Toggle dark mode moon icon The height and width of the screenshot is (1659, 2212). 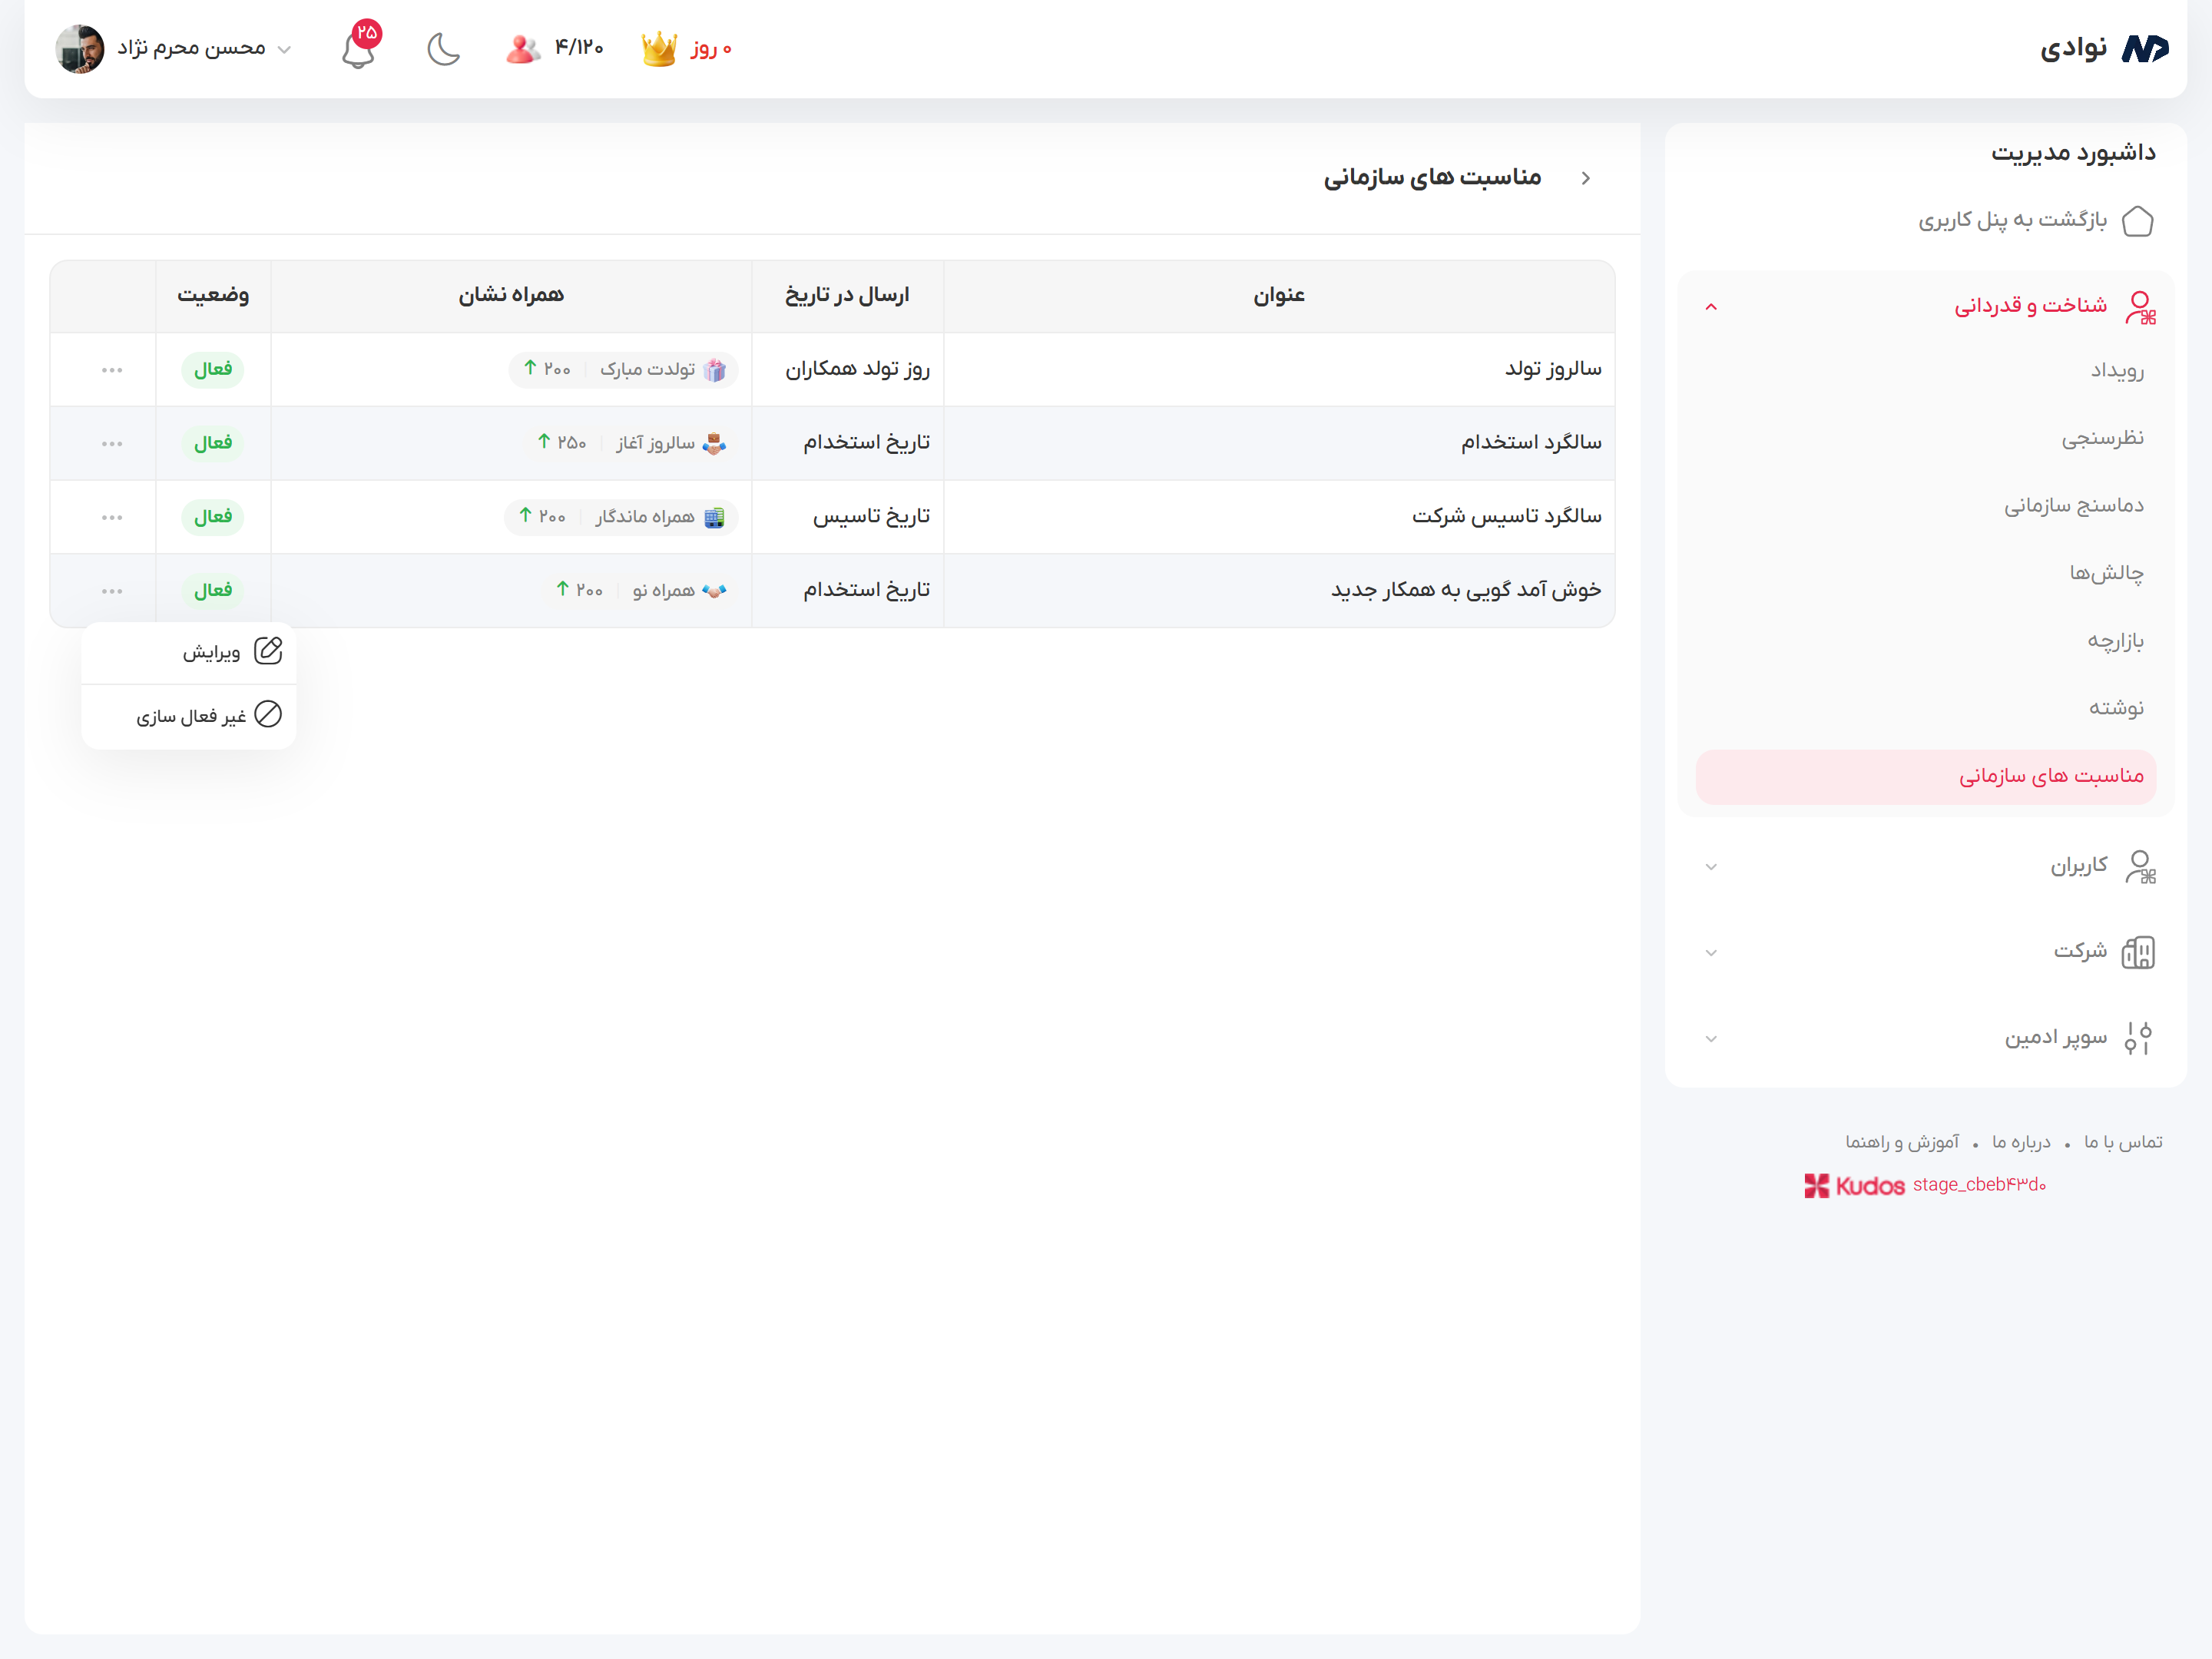click(443, 48)
